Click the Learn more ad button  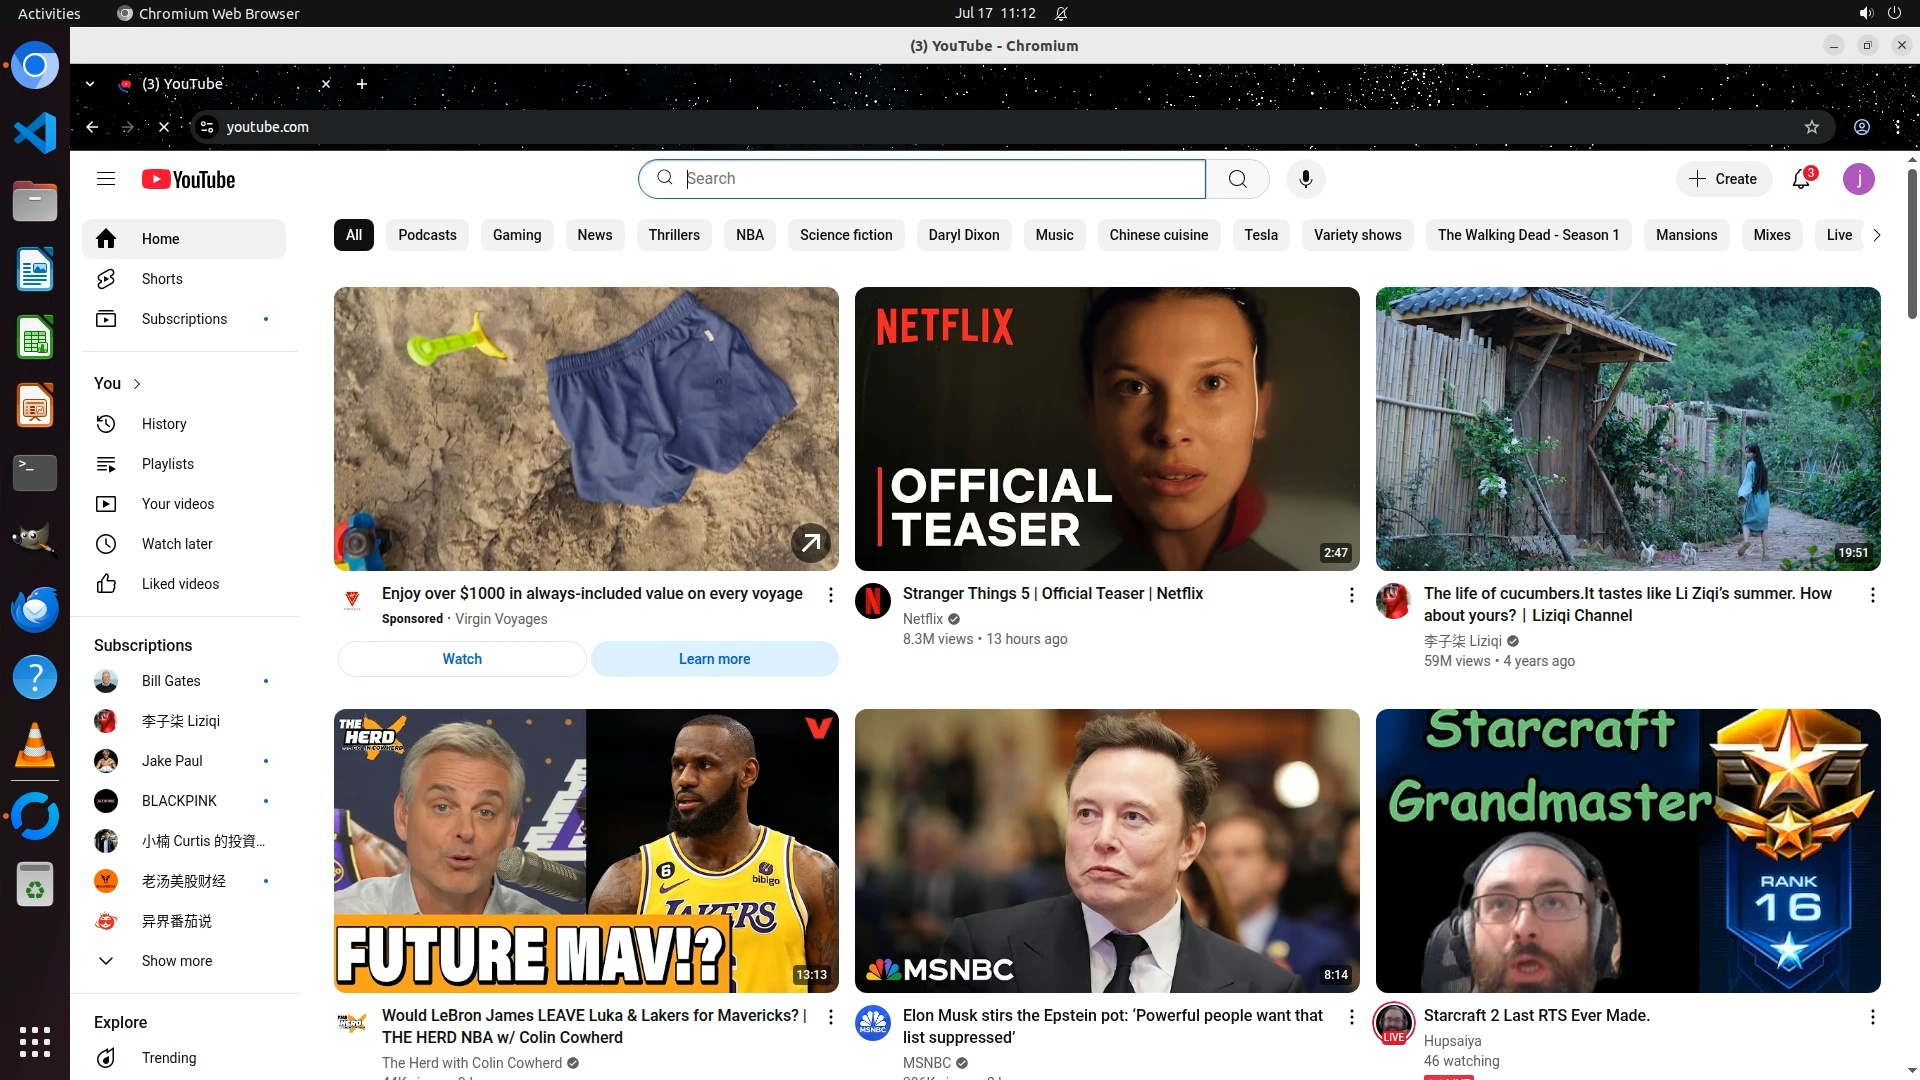714,659
